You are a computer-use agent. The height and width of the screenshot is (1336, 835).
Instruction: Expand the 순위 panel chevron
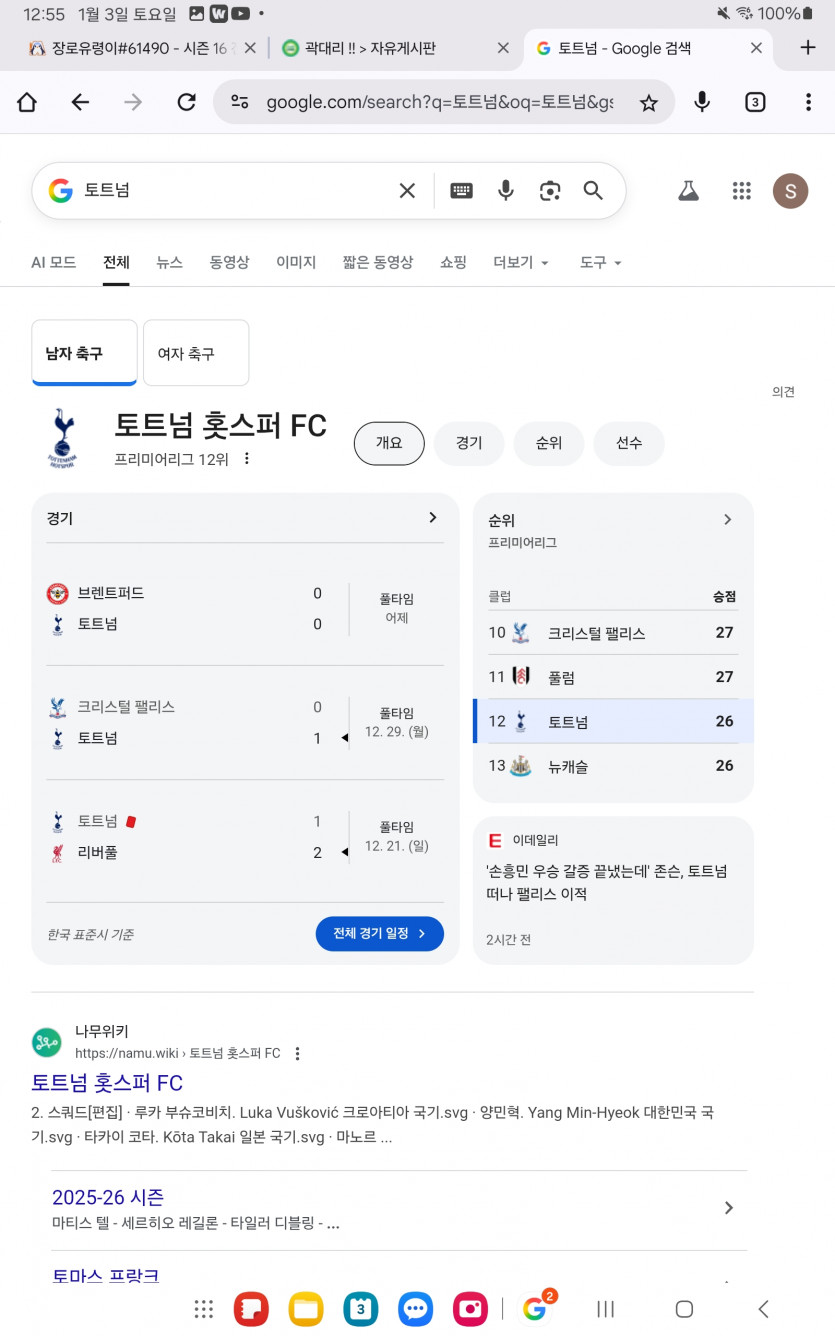click(x=727, y=519)
